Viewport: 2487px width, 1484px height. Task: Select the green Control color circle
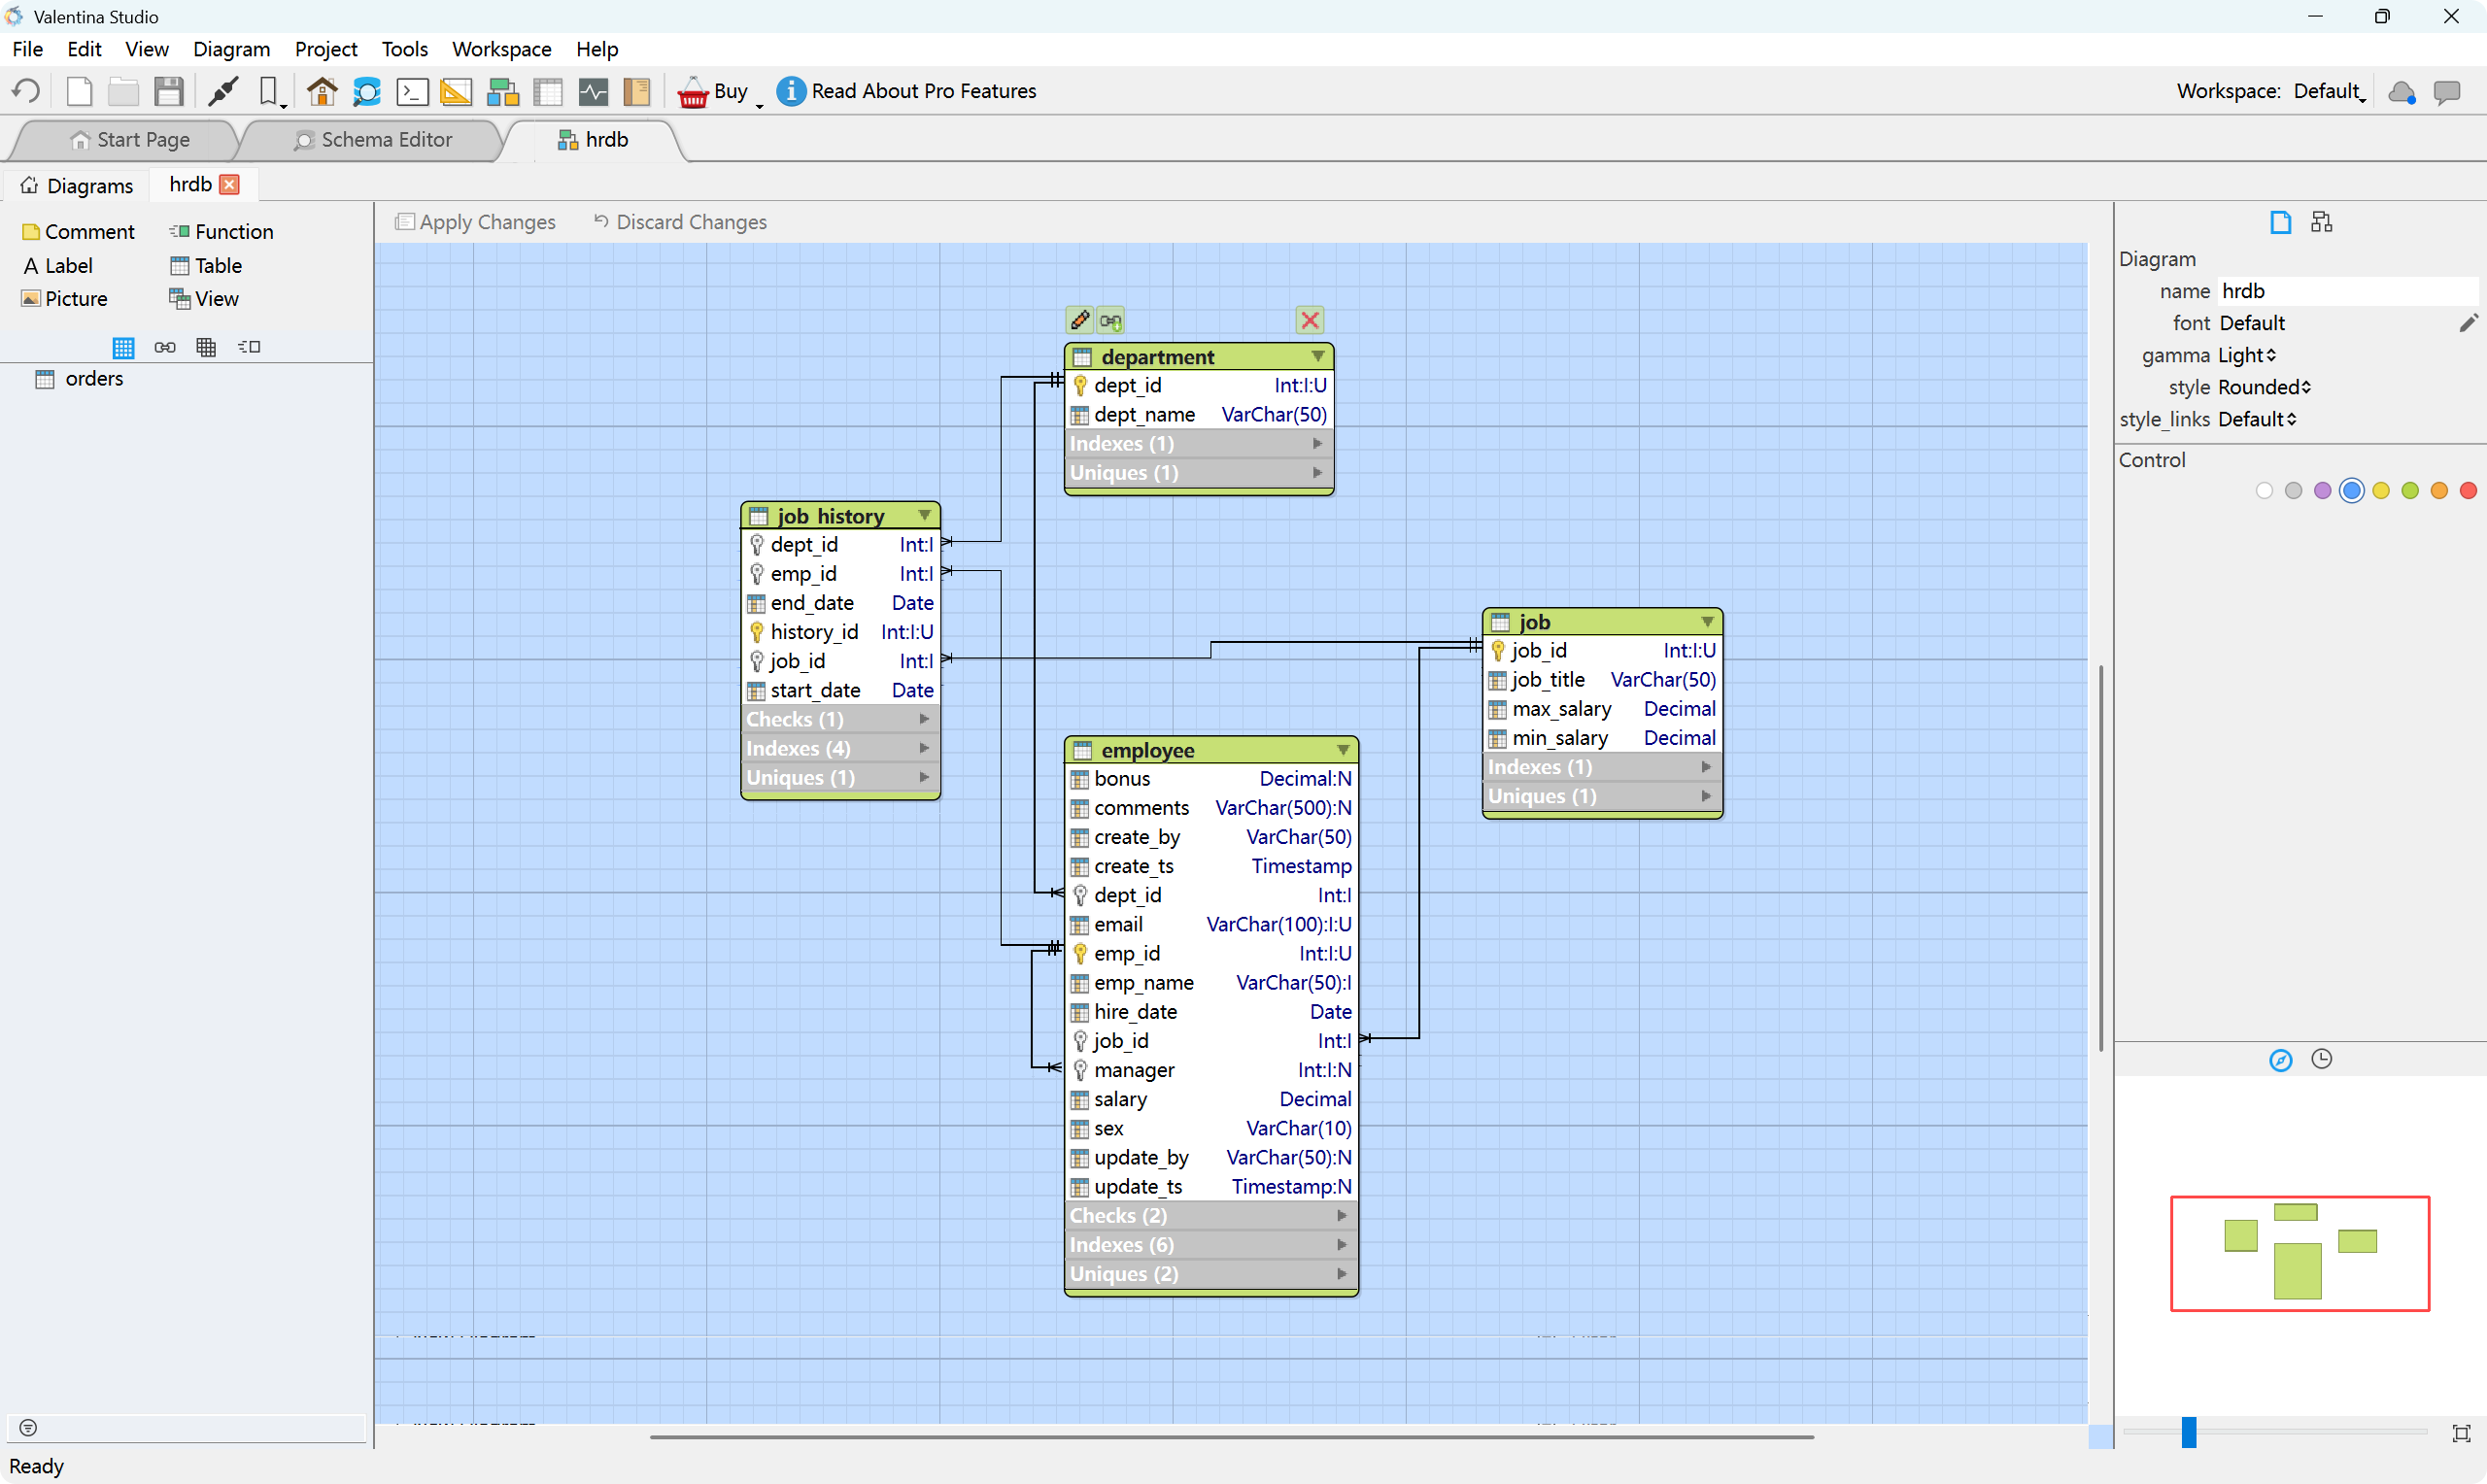click(x=2409, y=490)
